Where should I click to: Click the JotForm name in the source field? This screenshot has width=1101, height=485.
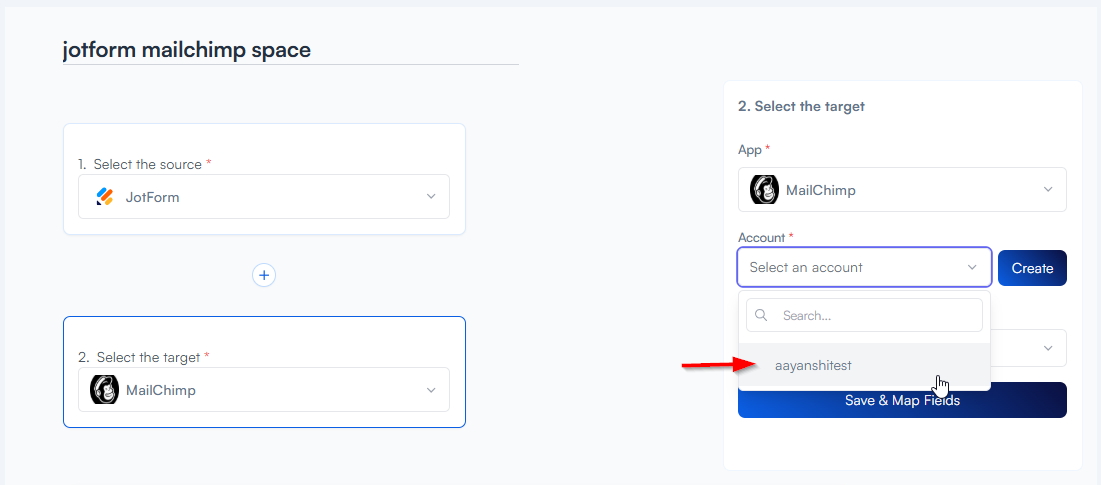[152, 197]
